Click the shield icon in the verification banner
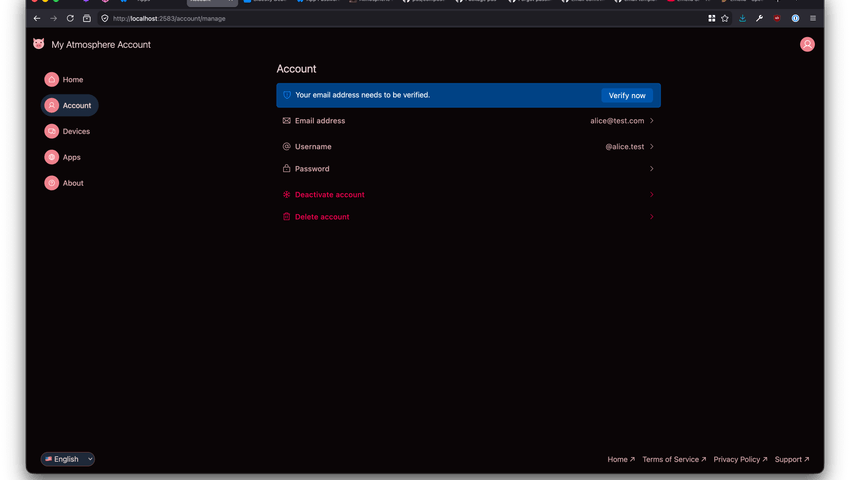Viewport: 850px width, 480px height. pyautogui.click(x=287, y=95)
